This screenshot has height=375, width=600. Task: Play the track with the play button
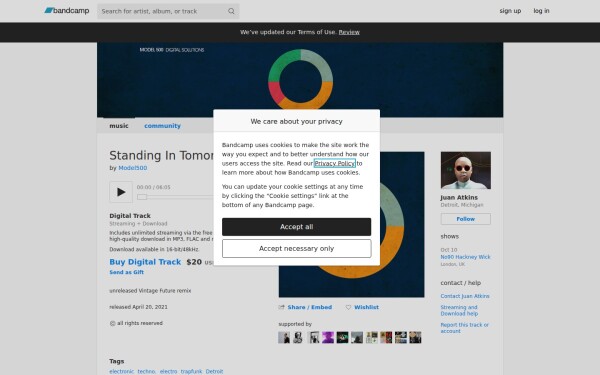tap(121, 192)
